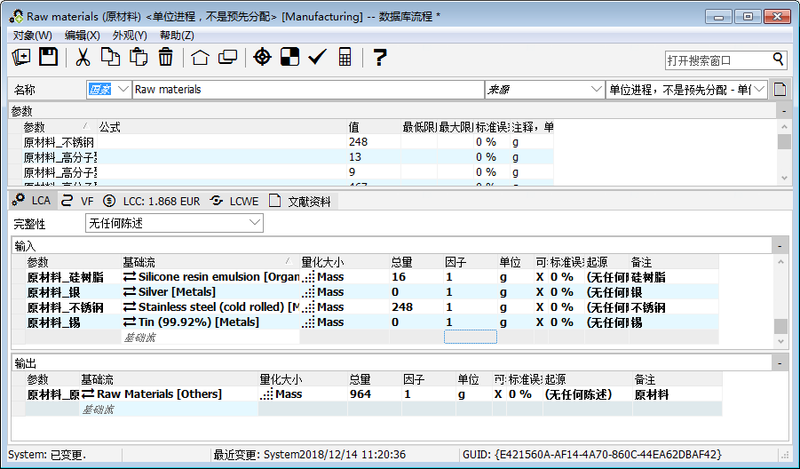Click the new object icon
The height and width of the screenshot is (469, 800).
22,57
